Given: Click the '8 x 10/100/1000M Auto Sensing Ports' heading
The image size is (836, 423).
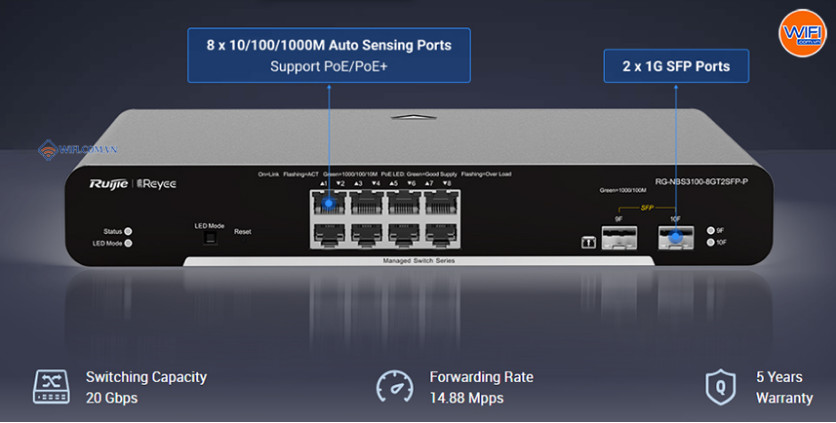Looking at the screenshot, I should 329,45.
